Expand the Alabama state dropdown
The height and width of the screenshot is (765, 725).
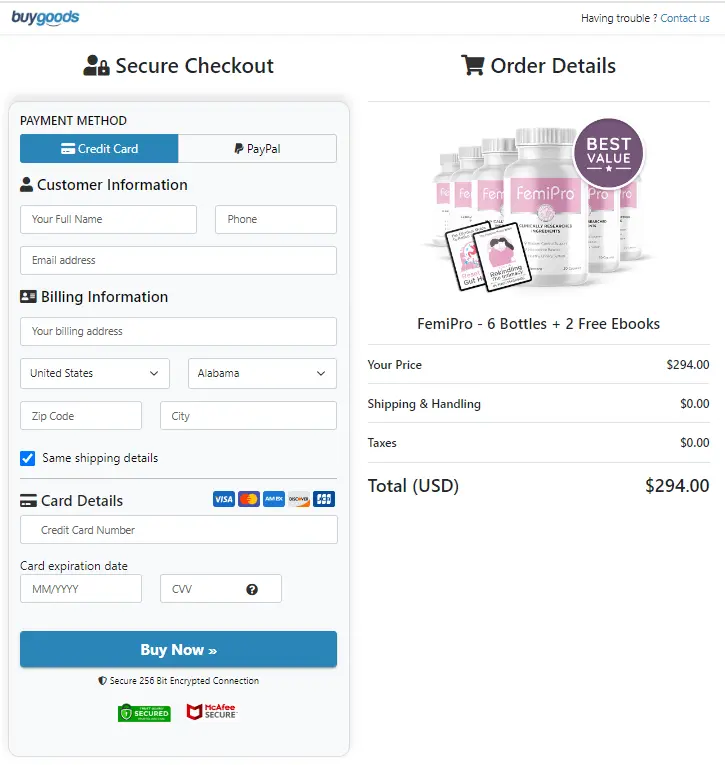[x=262, y=373]
